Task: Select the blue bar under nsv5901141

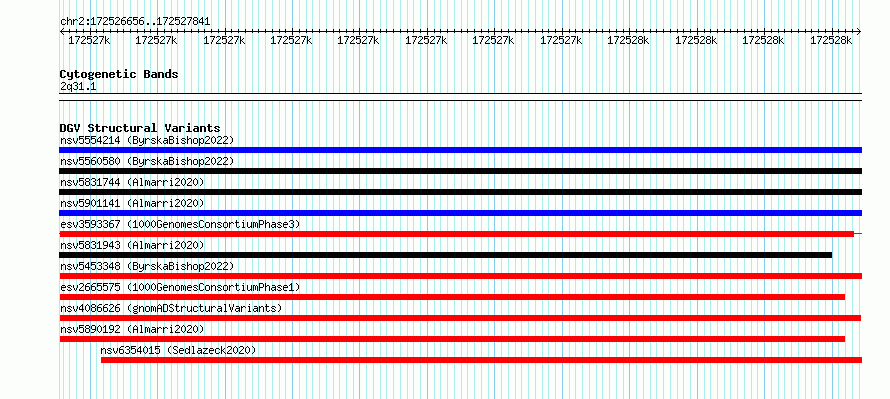Action: click(460, 213)
